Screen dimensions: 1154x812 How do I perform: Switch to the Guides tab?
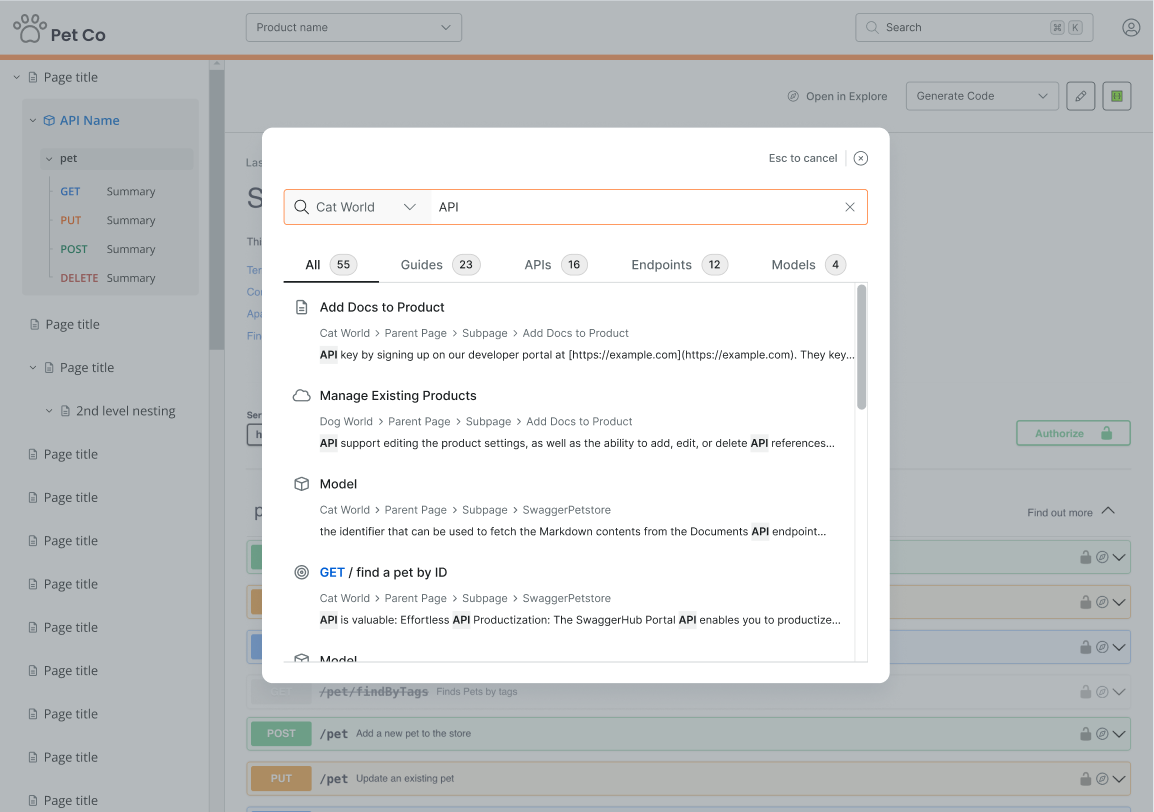pos(439,265)
